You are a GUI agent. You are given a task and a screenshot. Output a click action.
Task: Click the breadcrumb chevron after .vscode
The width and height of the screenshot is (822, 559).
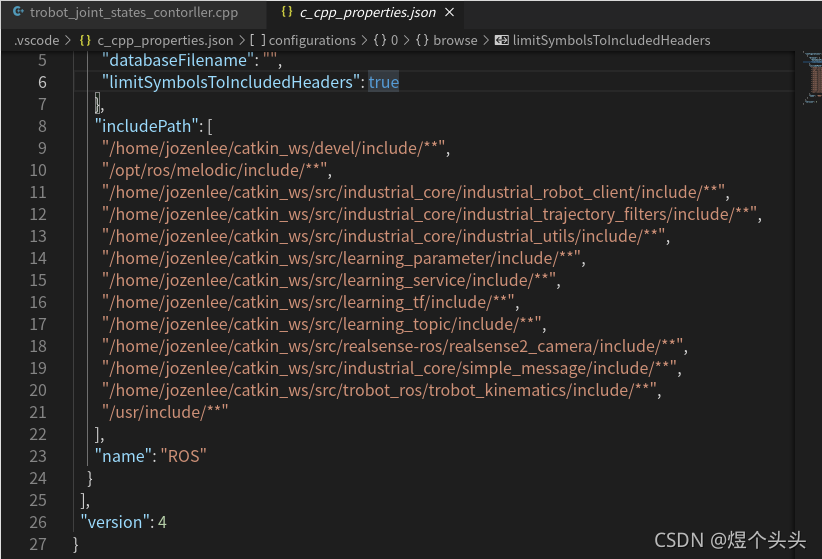click(68, 40)
